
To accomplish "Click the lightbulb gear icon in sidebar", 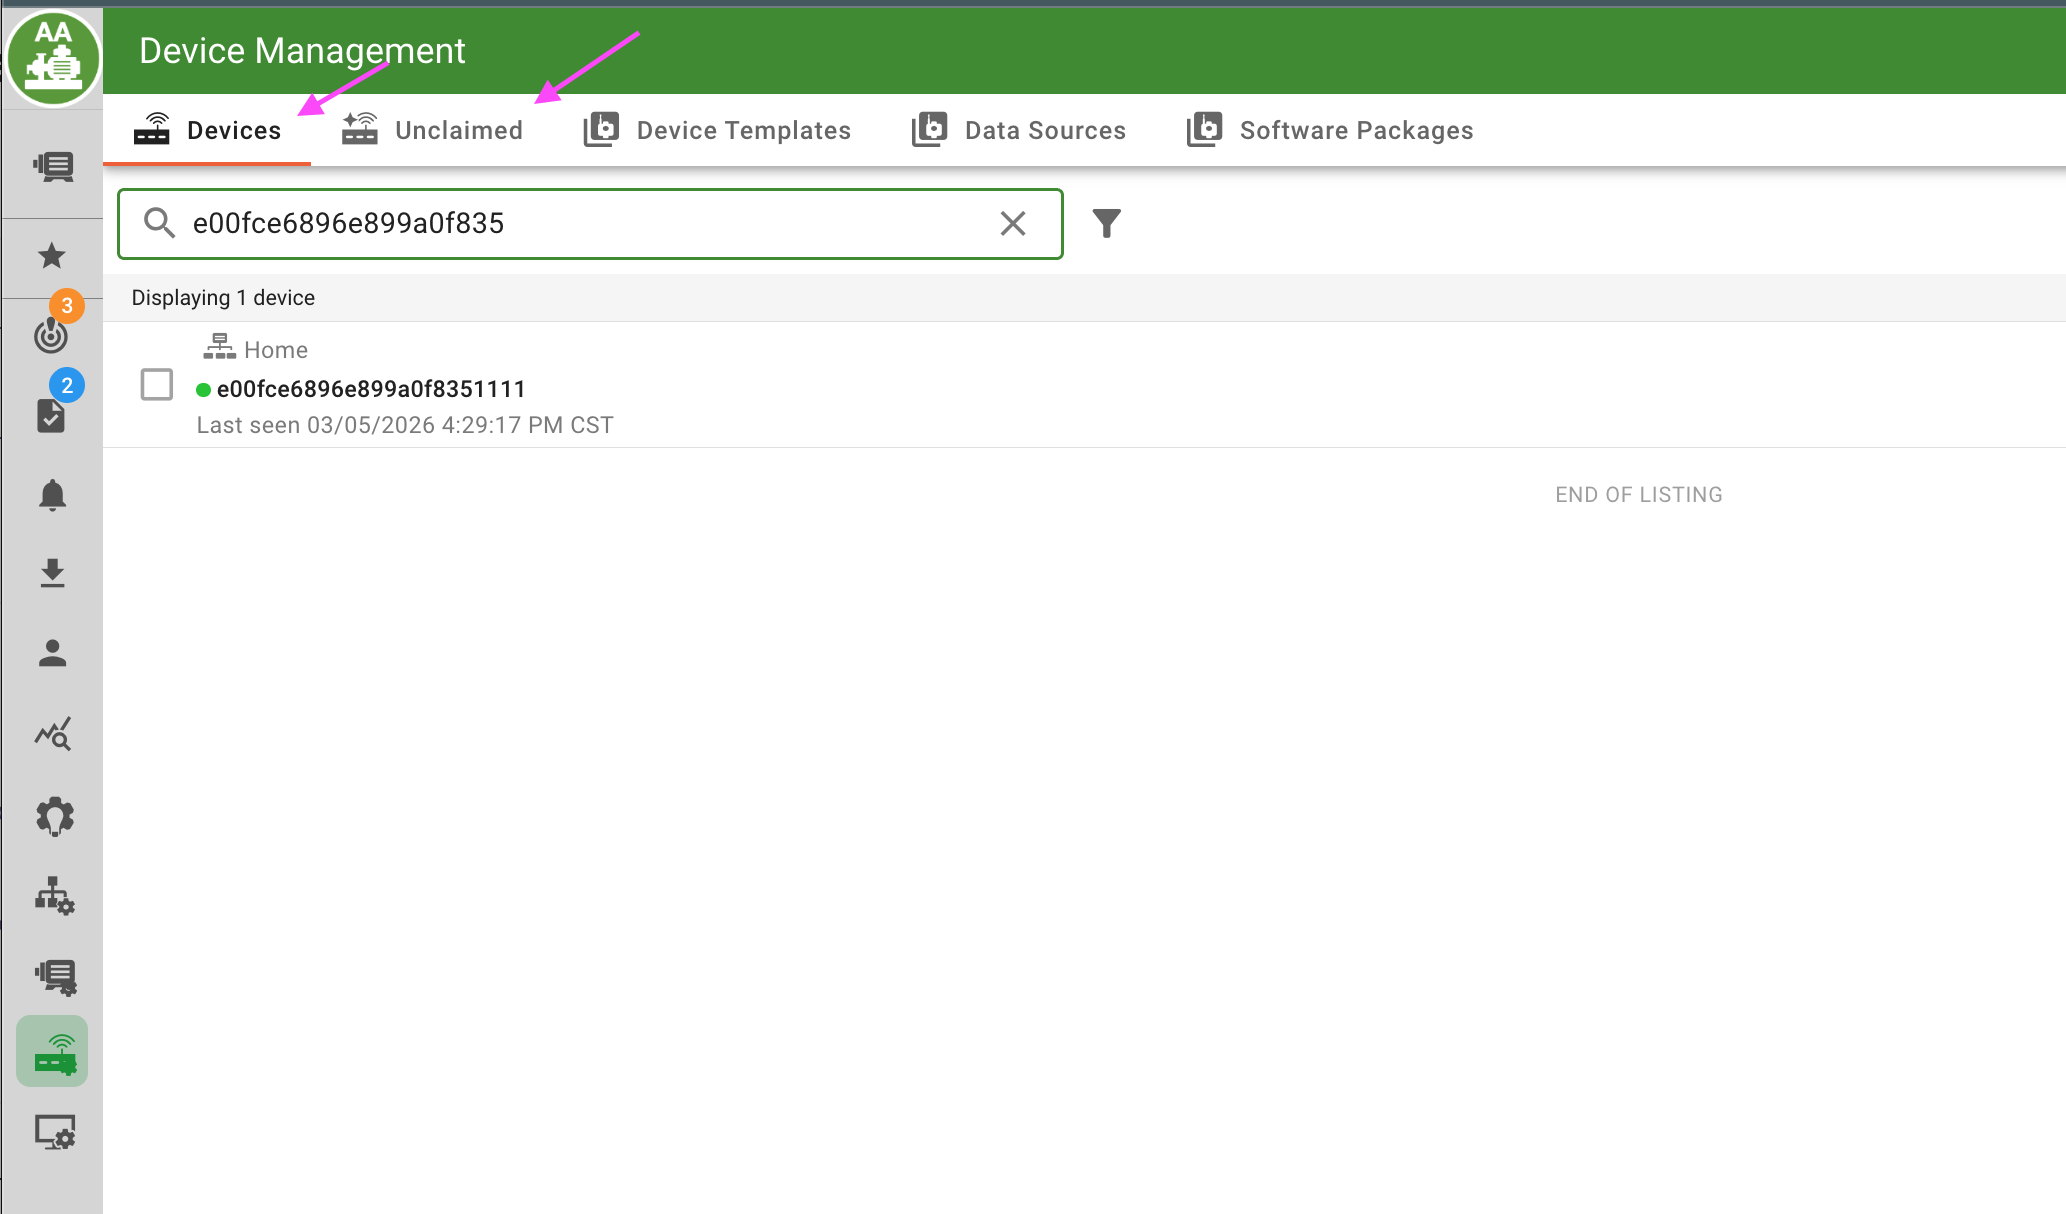I will coord(54,816).
